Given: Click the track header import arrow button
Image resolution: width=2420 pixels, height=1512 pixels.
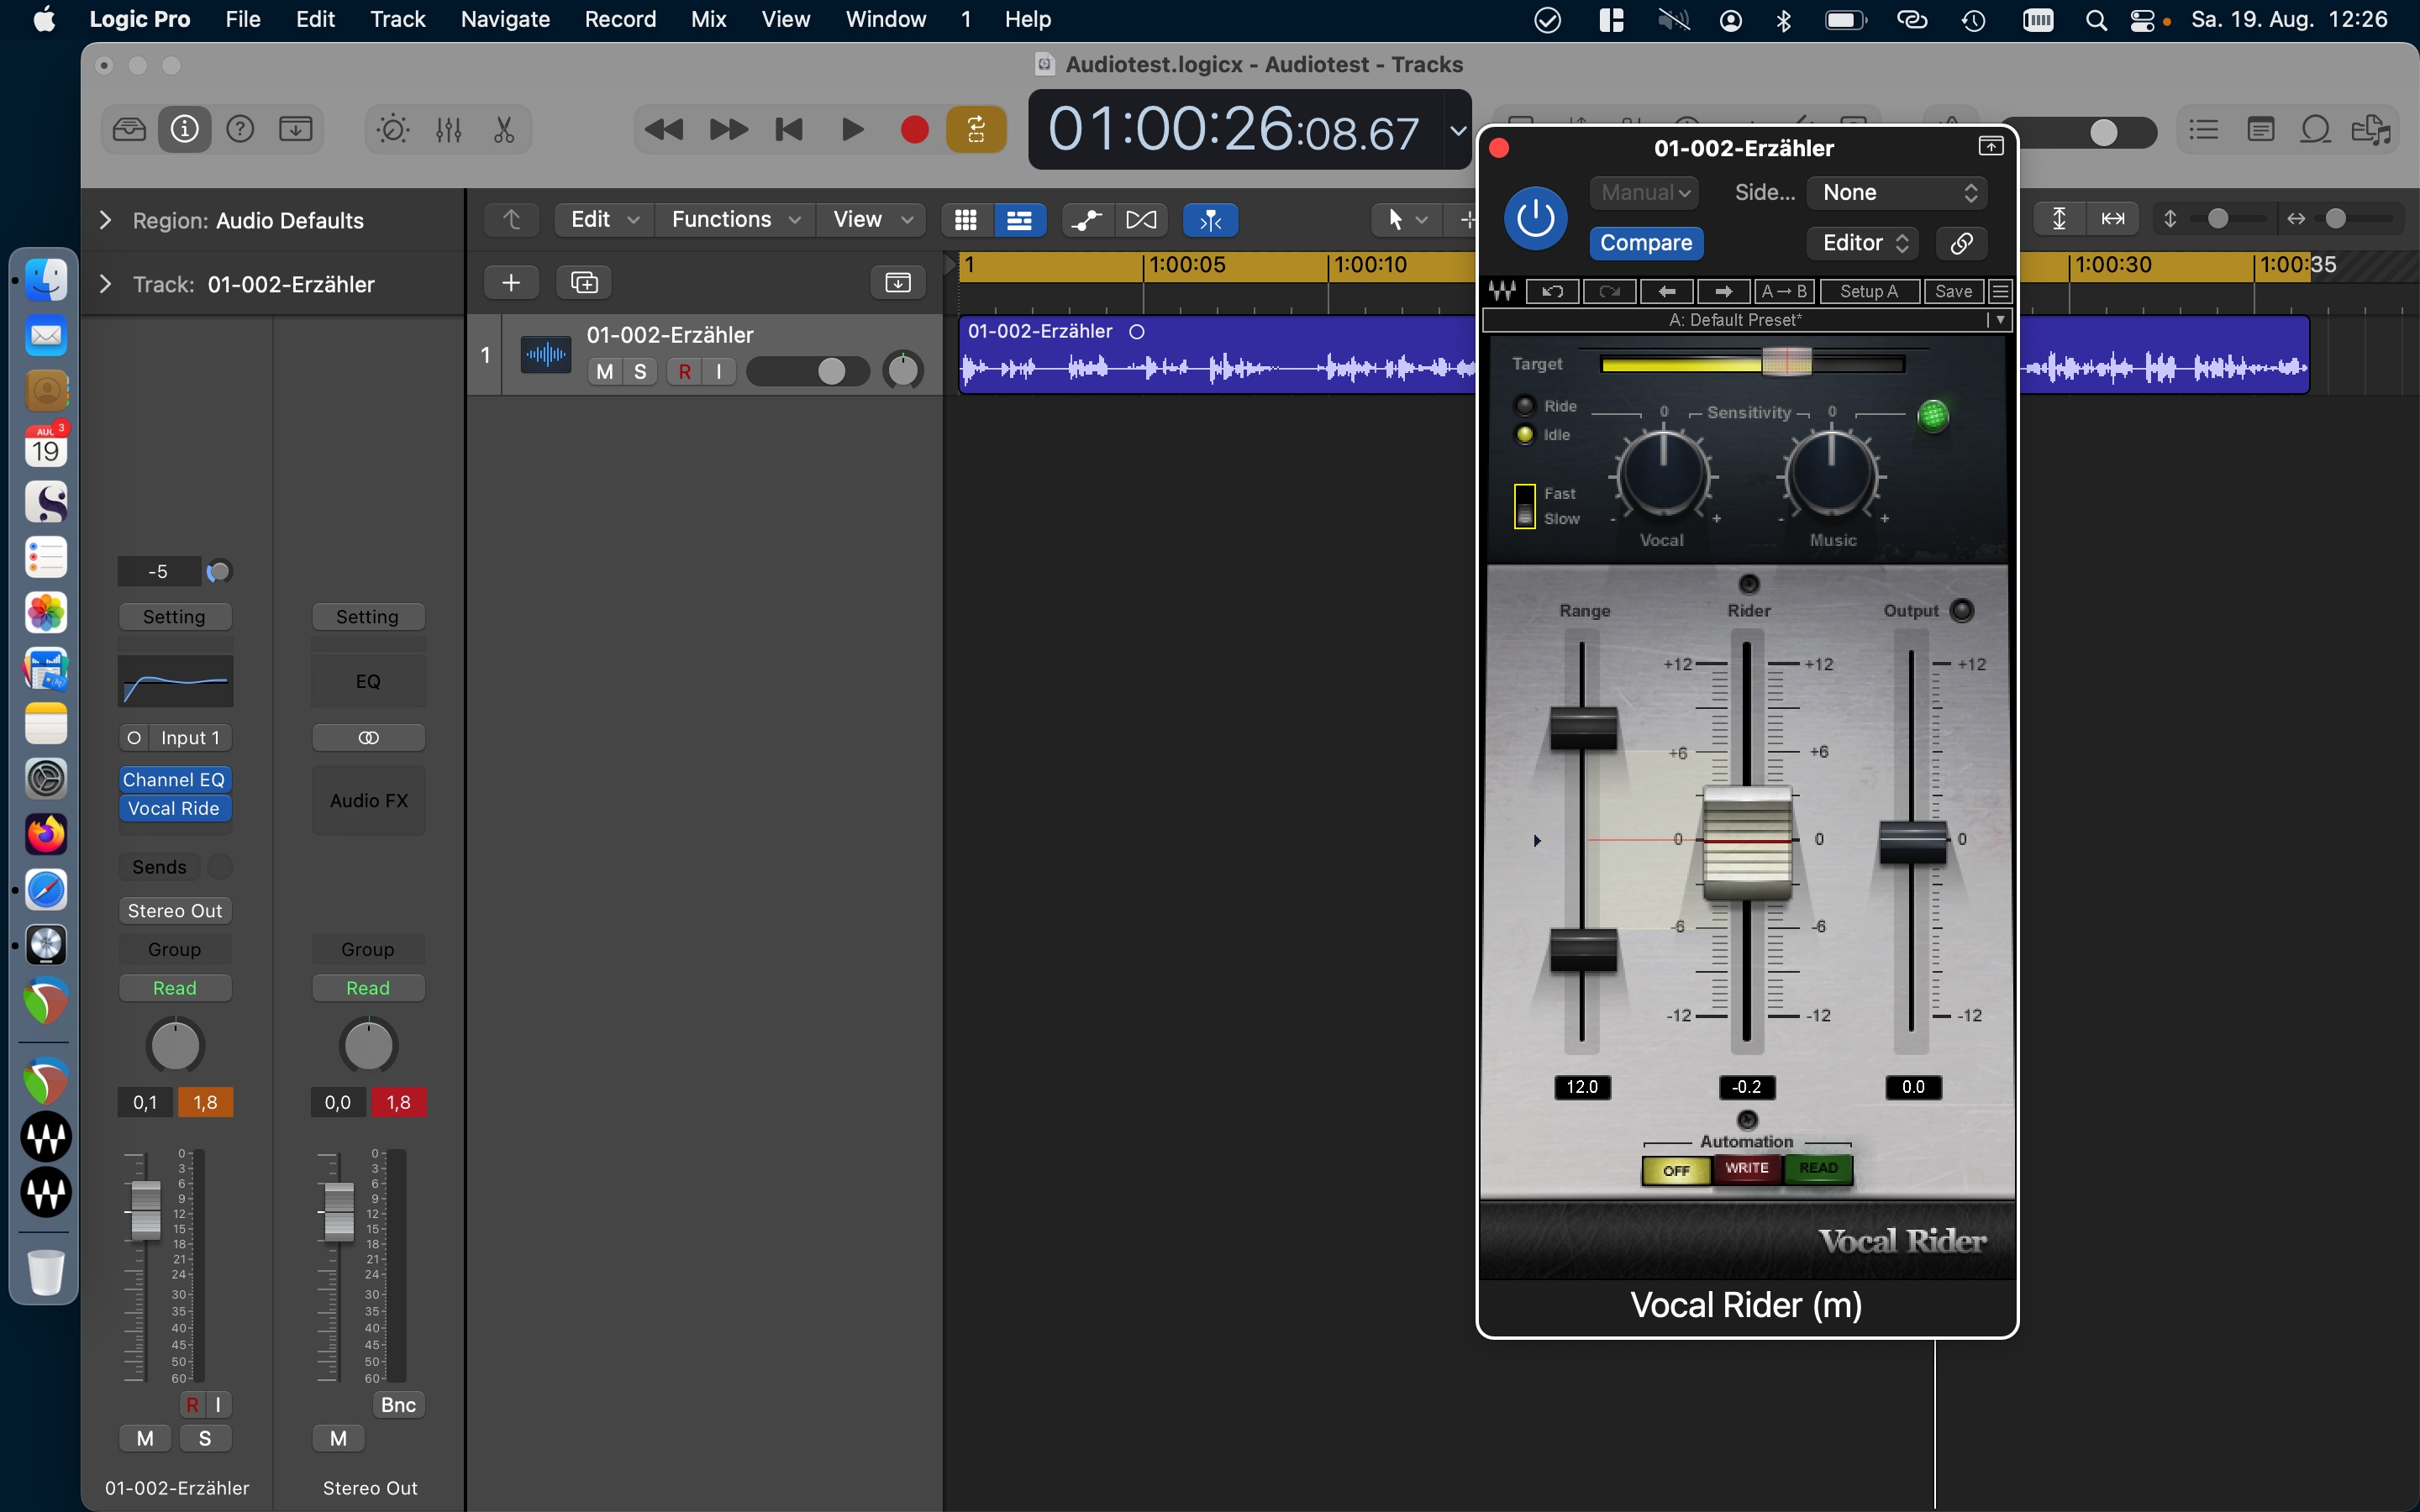Looking at the screenshot, I should 898,283.
